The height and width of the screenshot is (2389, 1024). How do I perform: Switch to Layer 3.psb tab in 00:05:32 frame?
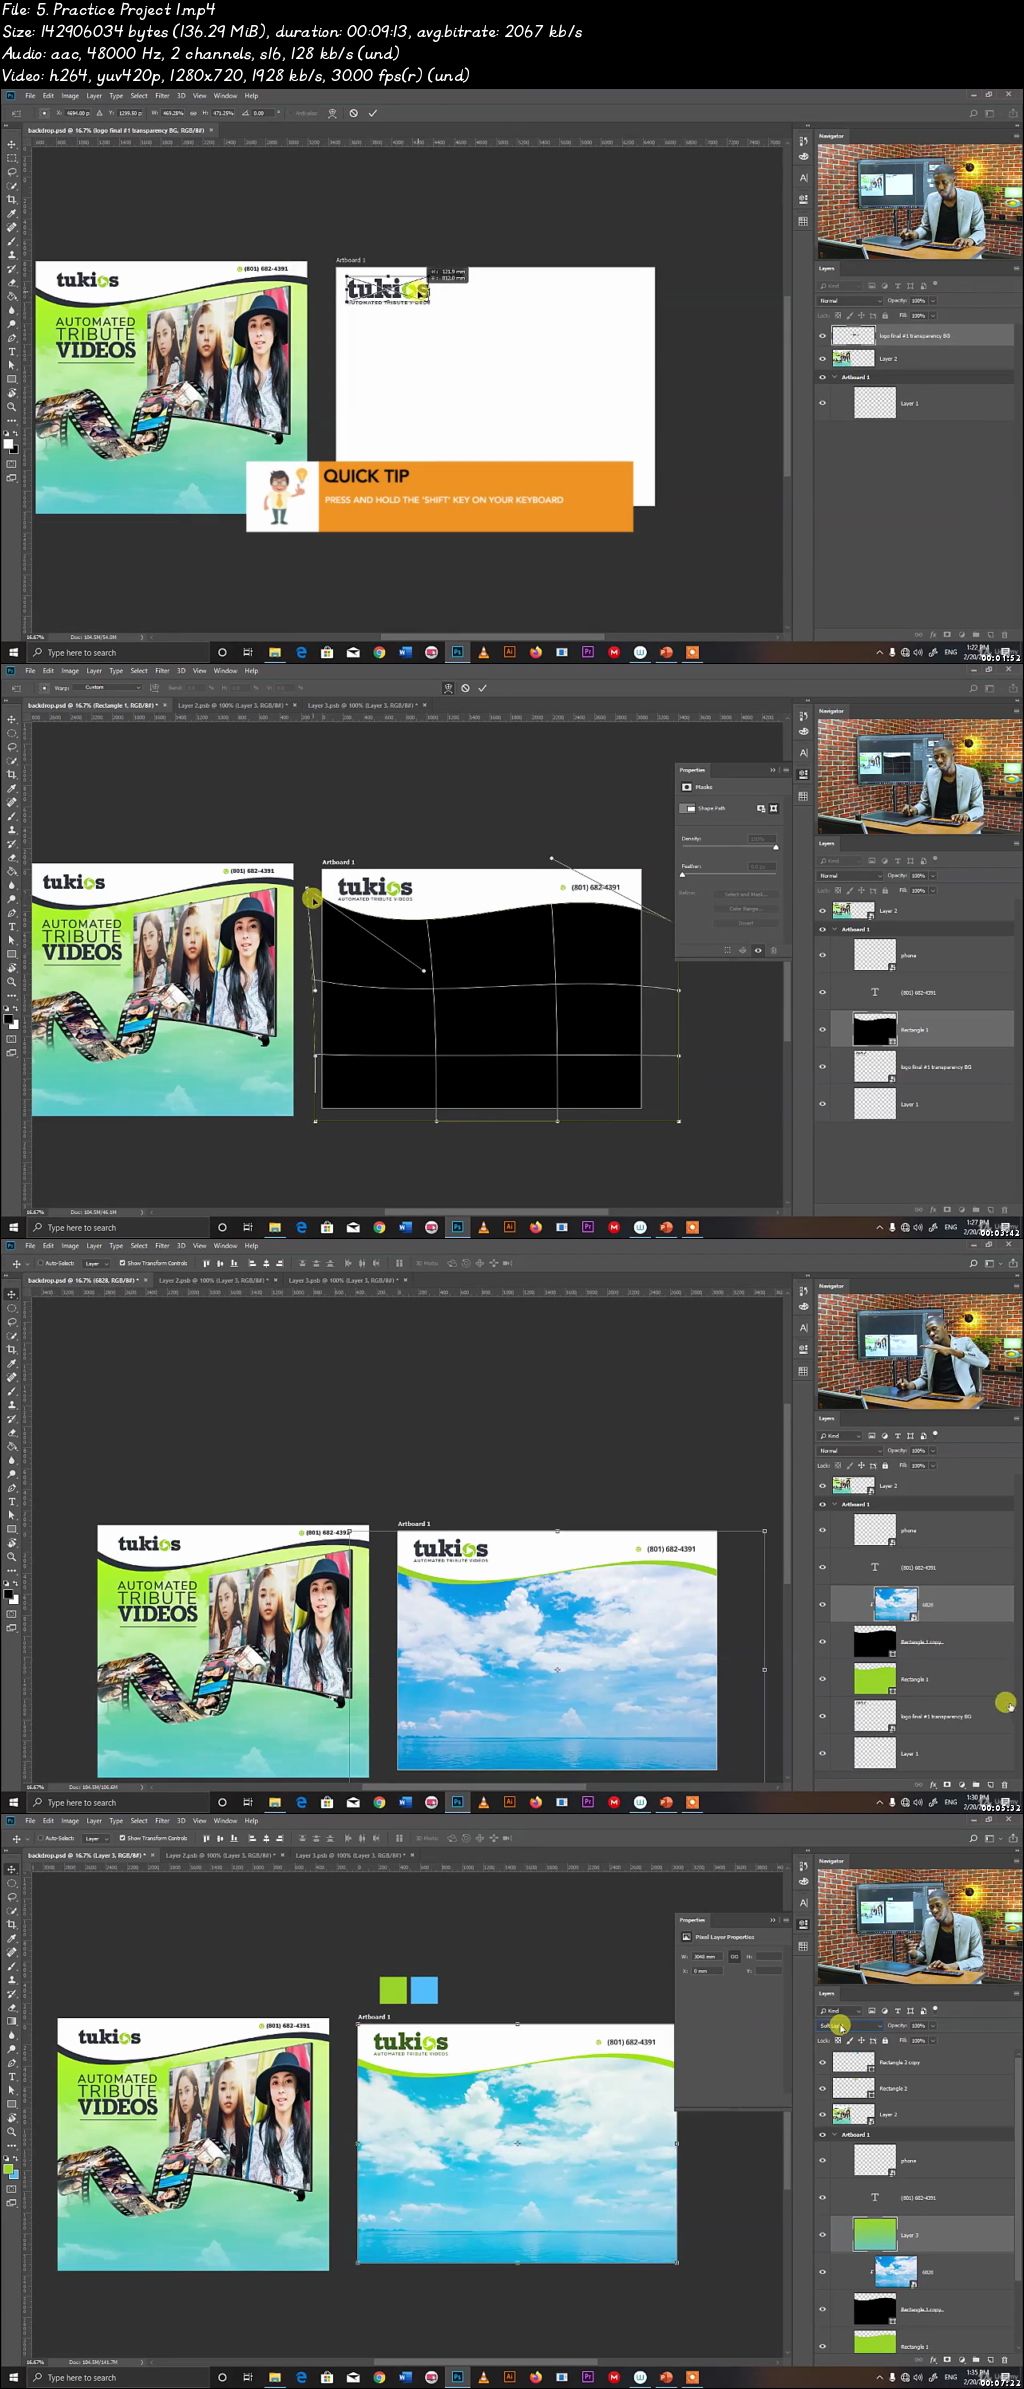click(x=342, y=1280)
